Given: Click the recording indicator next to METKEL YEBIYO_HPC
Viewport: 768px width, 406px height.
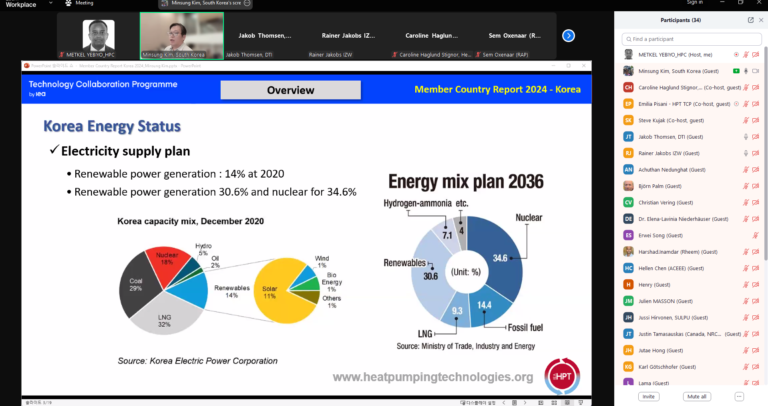Looking at the screenshot, I should [736, 55].
